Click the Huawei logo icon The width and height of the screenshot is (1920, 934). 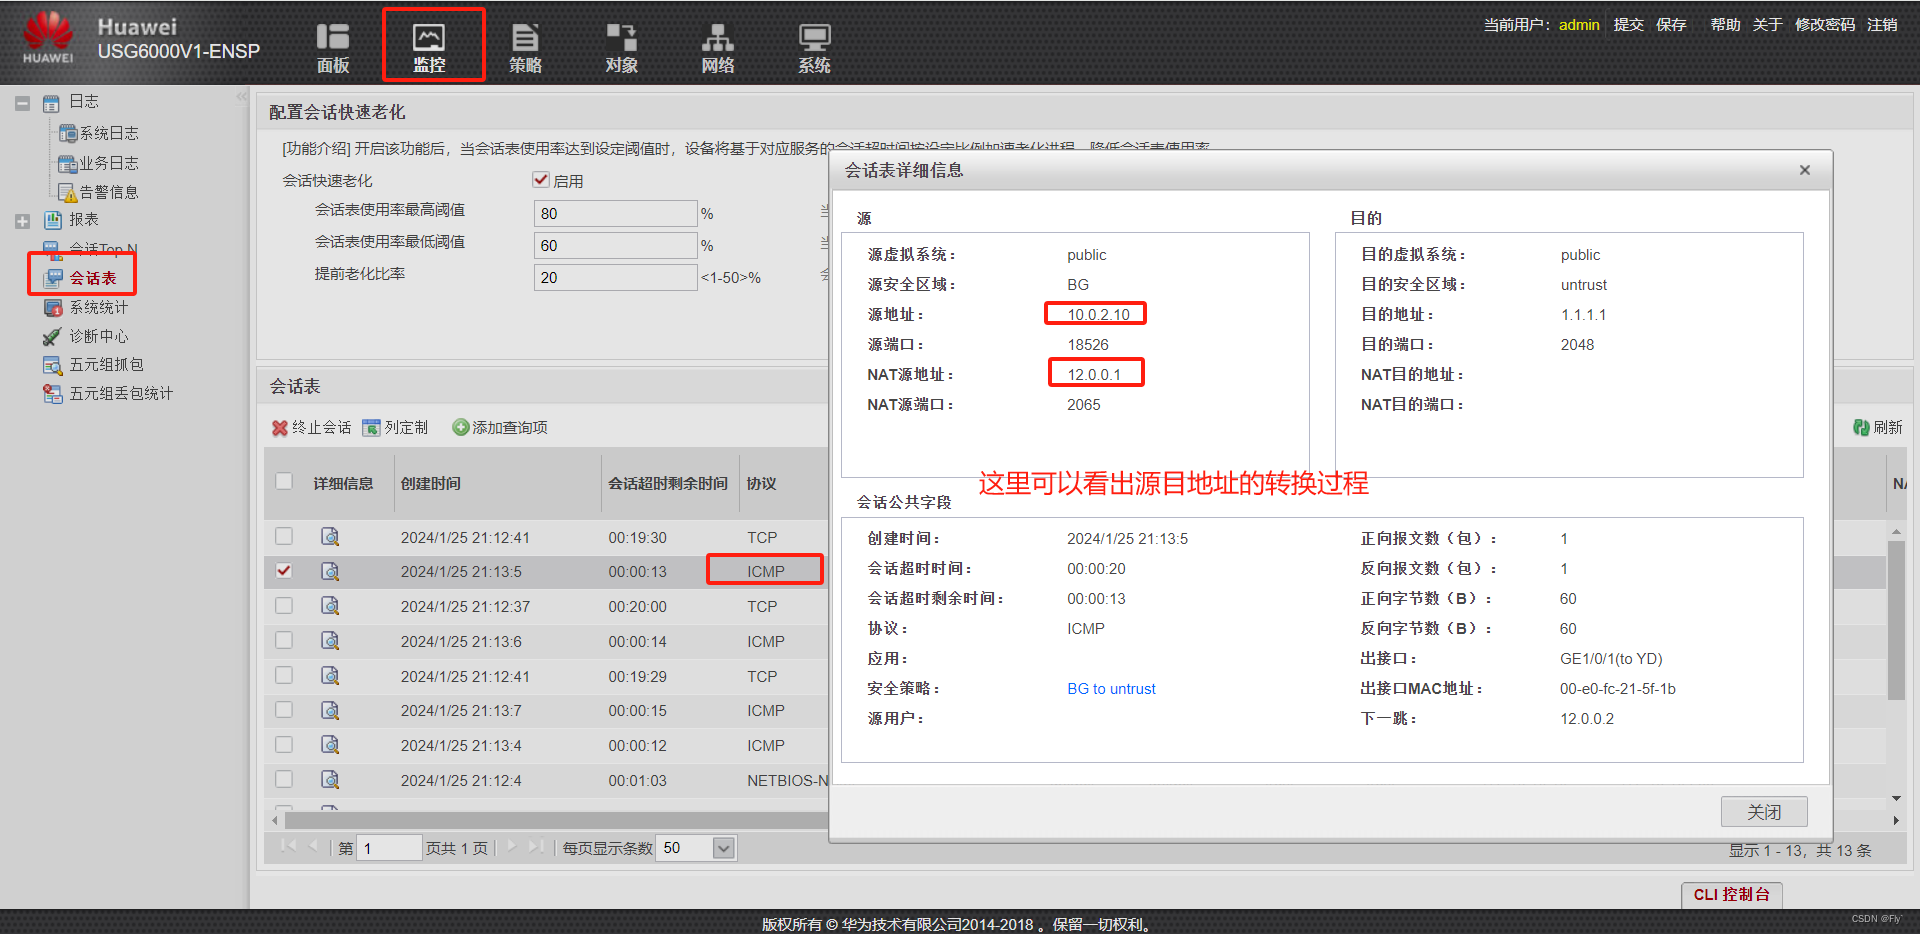(48, 38)
